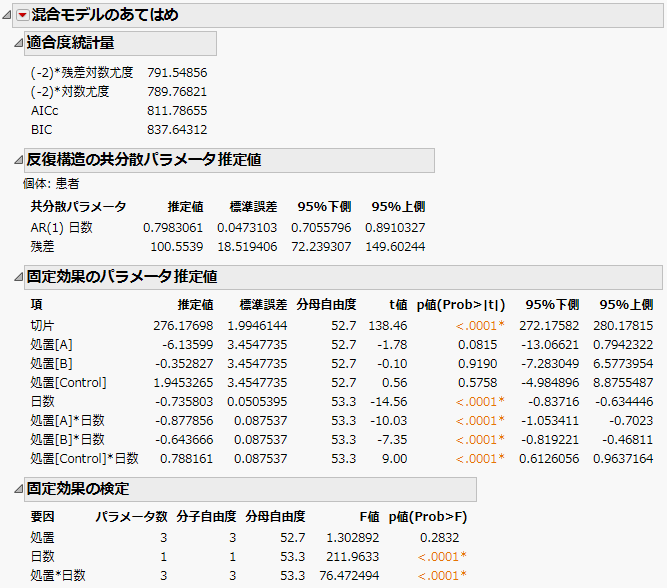Click the 固定効果のパラメータ推定値 header
This screenshot has width=667, height=588.
click(343, 277)
